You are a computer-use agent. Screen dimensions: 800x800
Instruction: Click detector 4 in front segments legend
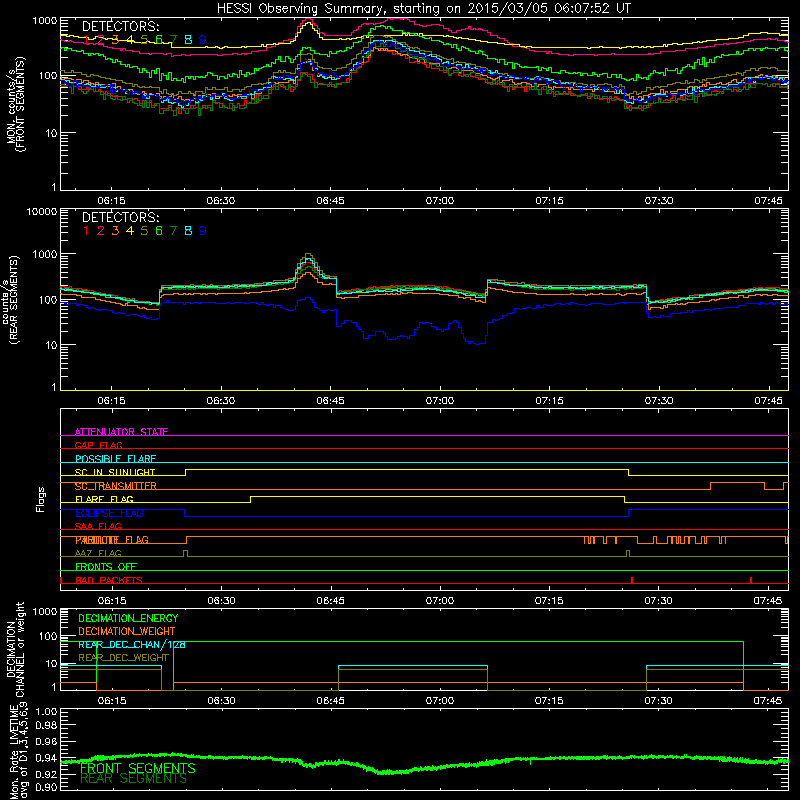[130, 40]
